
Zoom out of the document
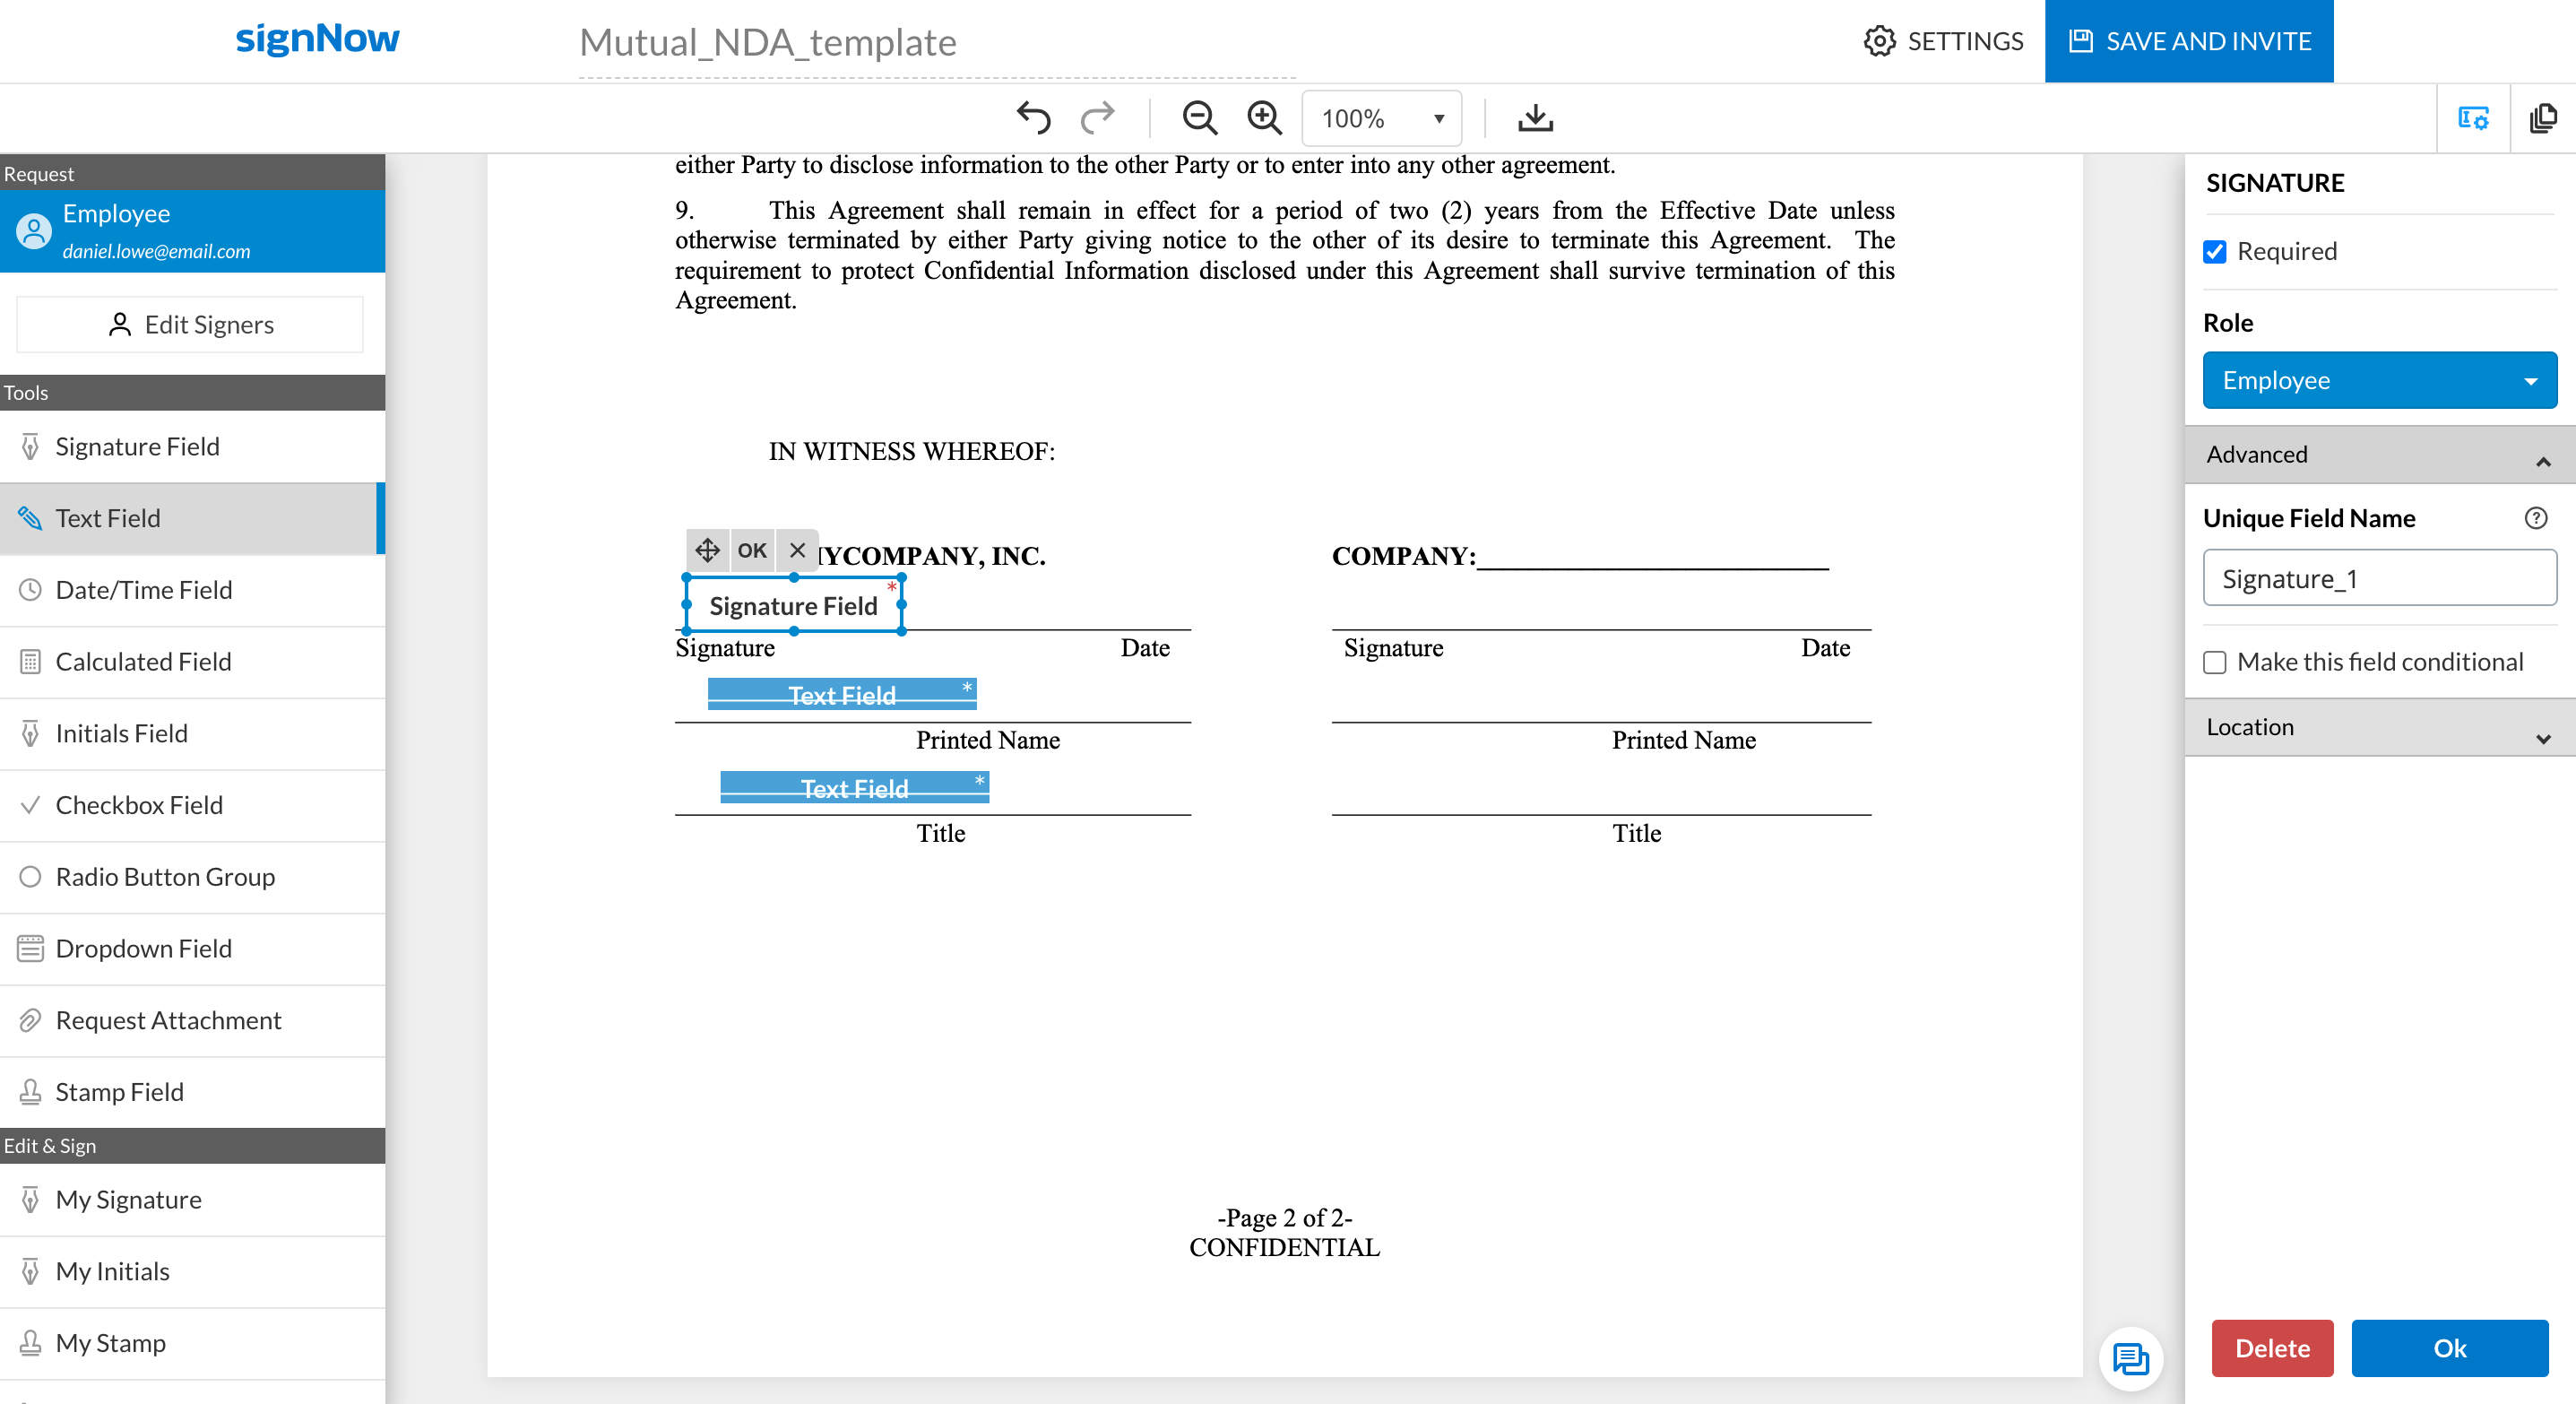pos(1199,117)
